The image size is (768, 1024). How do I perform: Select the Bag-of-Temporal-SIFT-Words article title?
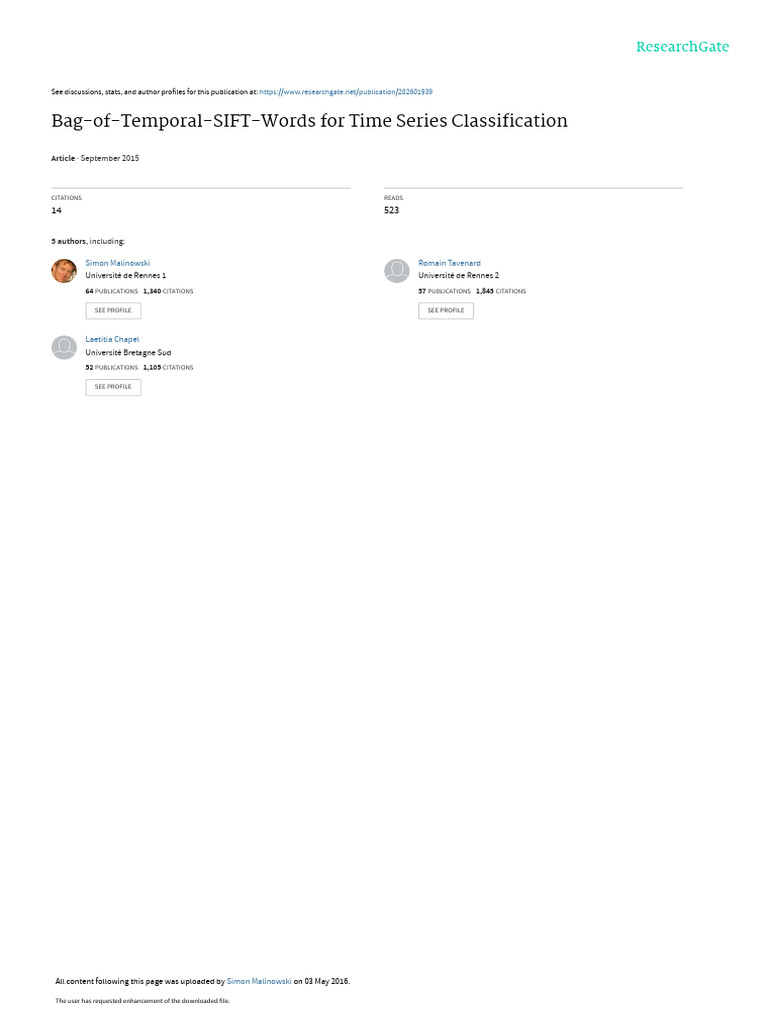(310, 121)
